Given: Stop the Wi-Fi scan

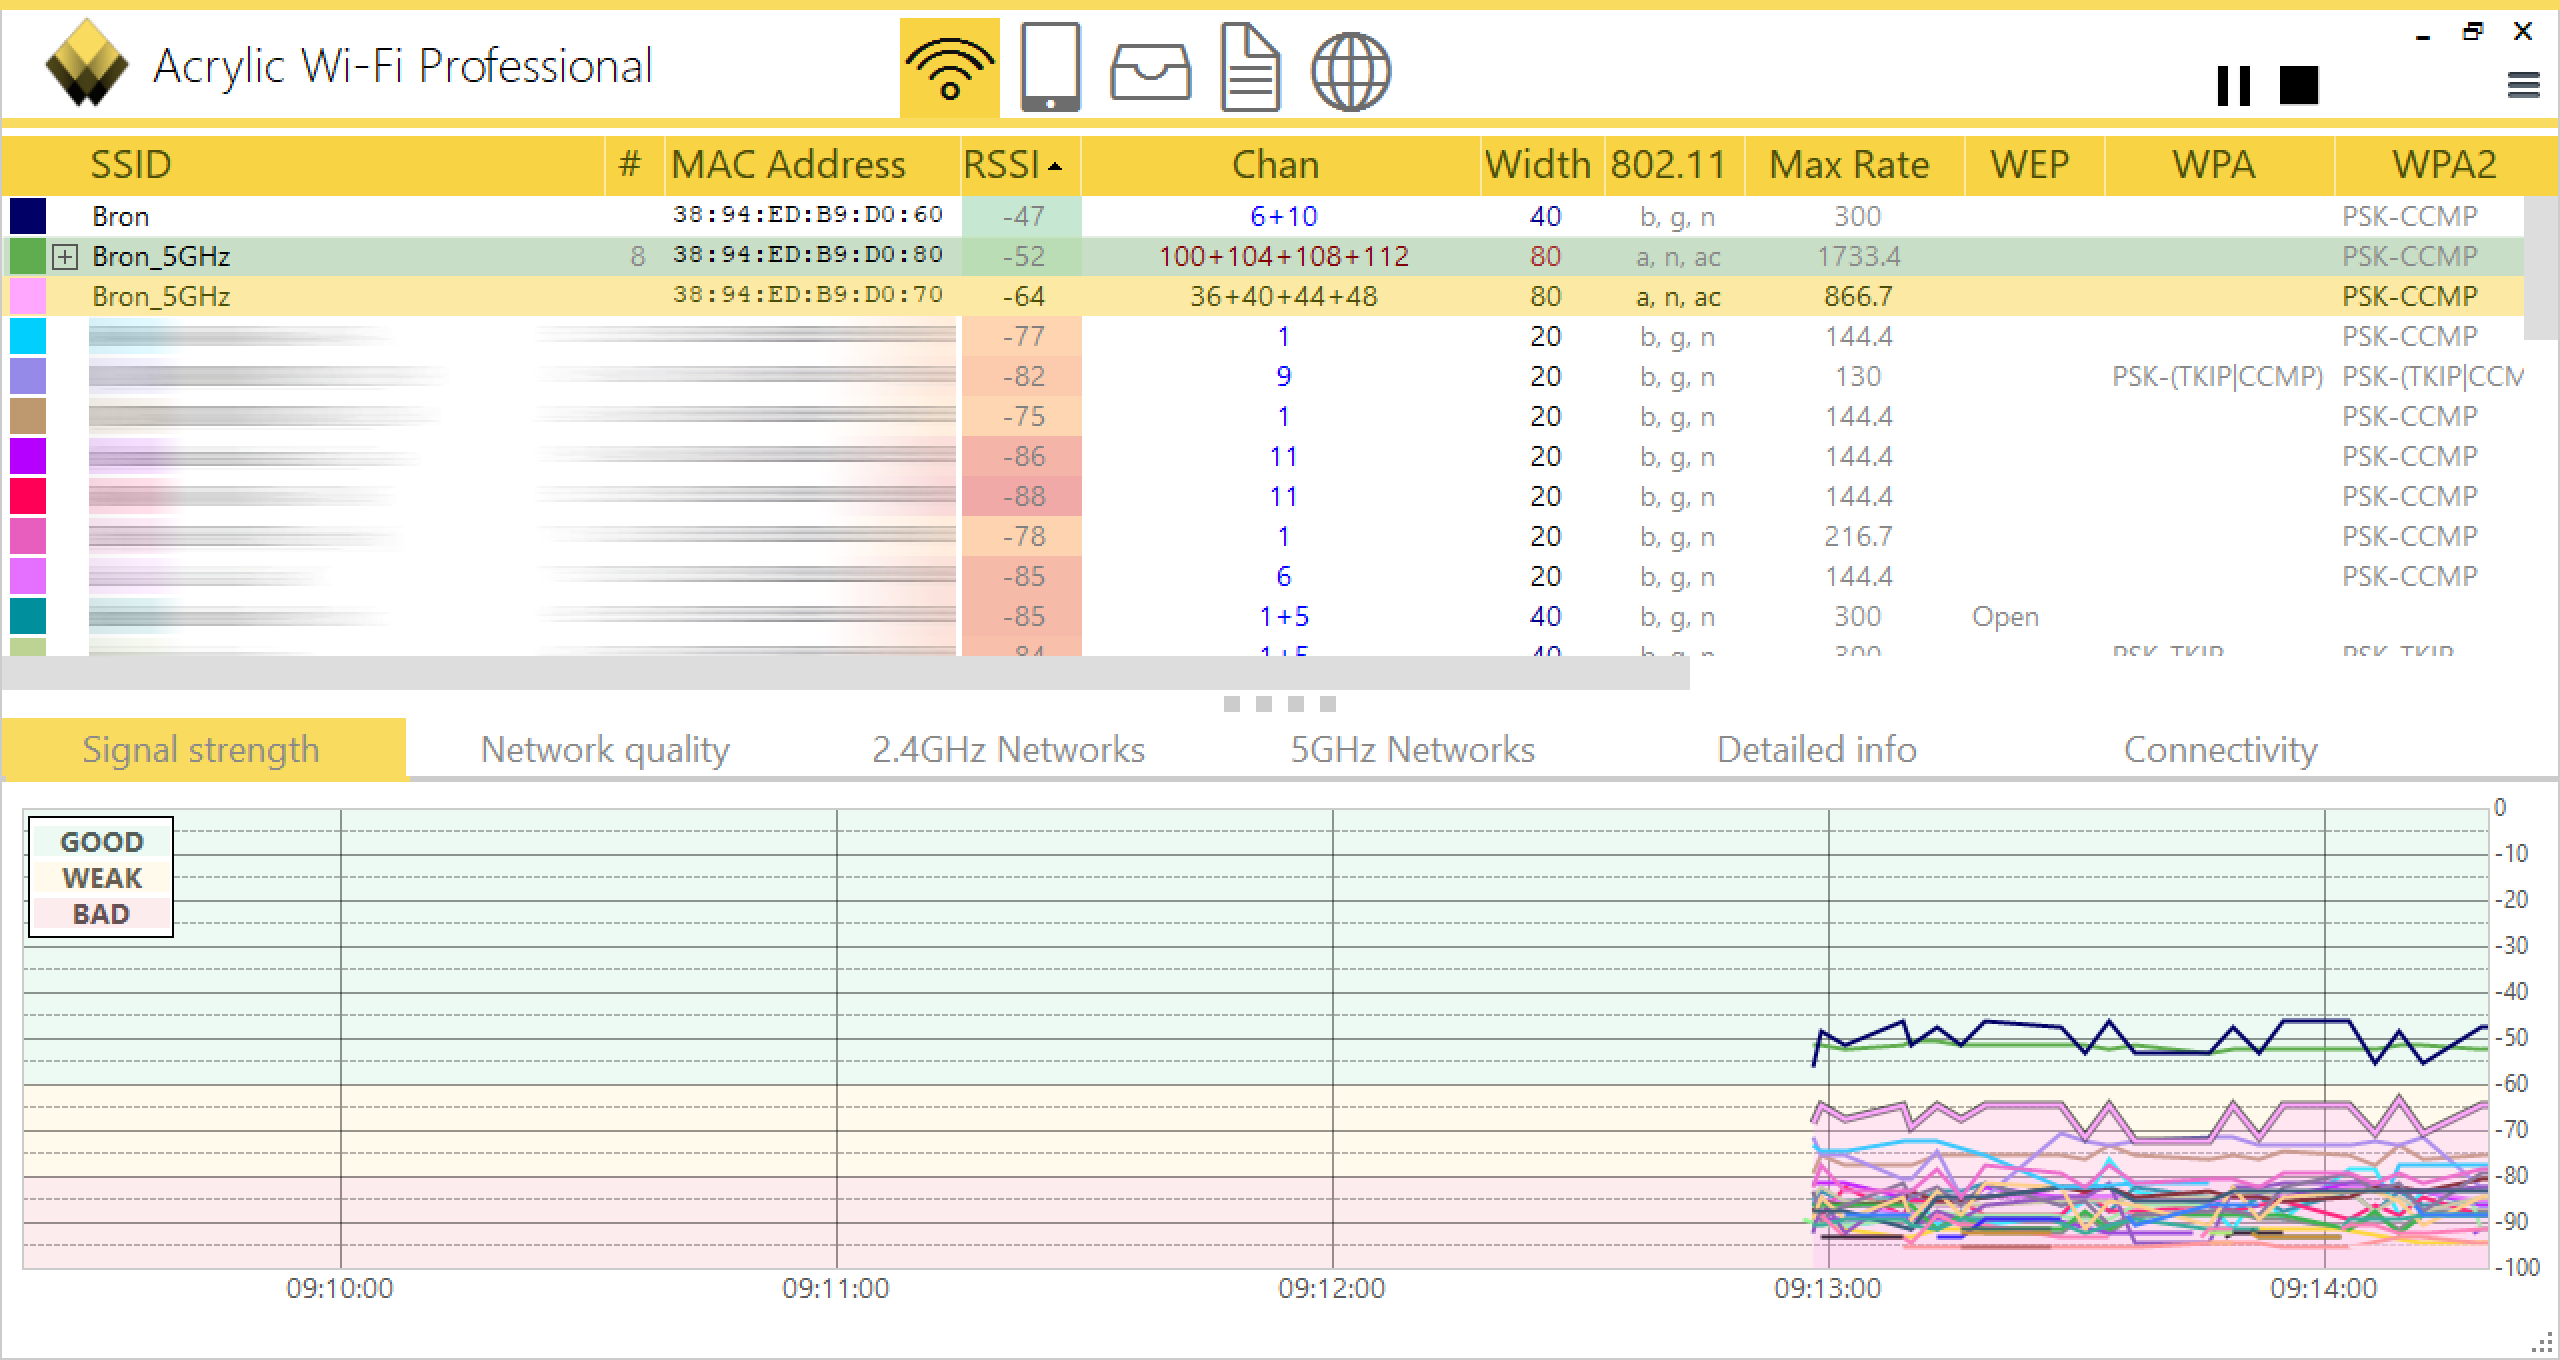Looking at the screenshot, I should pos(2298,85).
